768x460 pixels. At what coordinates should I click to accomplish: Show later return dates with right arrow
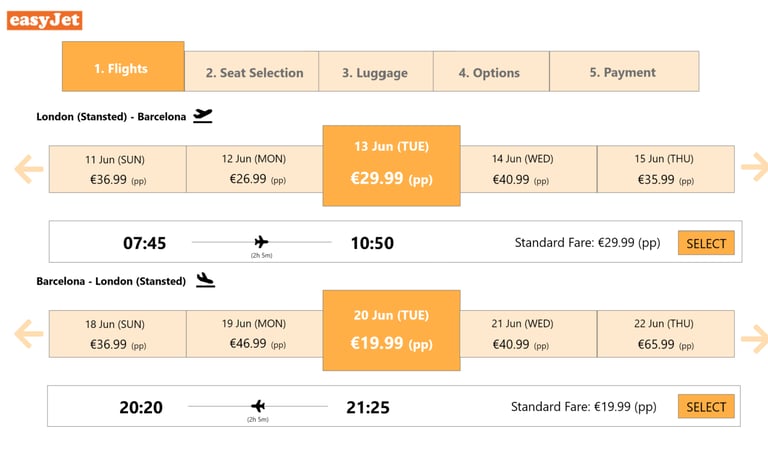(754, 337)
